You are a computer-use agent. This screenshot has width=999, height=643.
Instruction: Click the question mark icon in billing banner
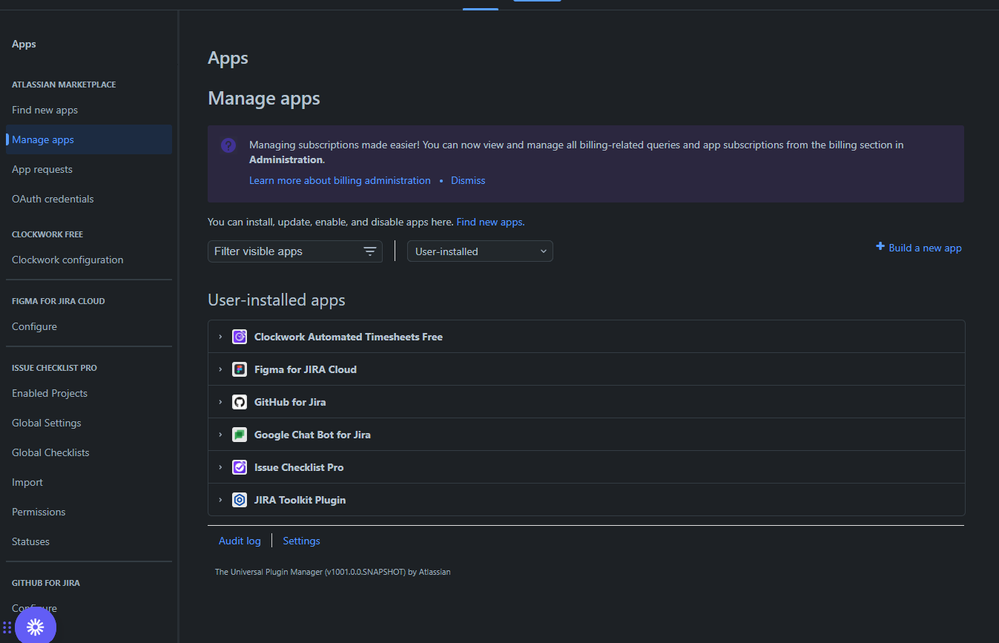tap(228, 145)
